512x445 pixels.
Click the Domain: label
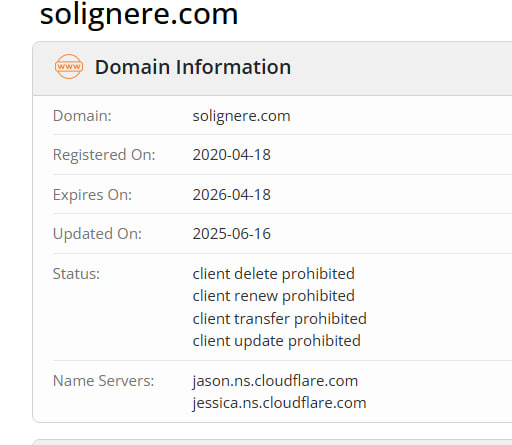point(82,116)
